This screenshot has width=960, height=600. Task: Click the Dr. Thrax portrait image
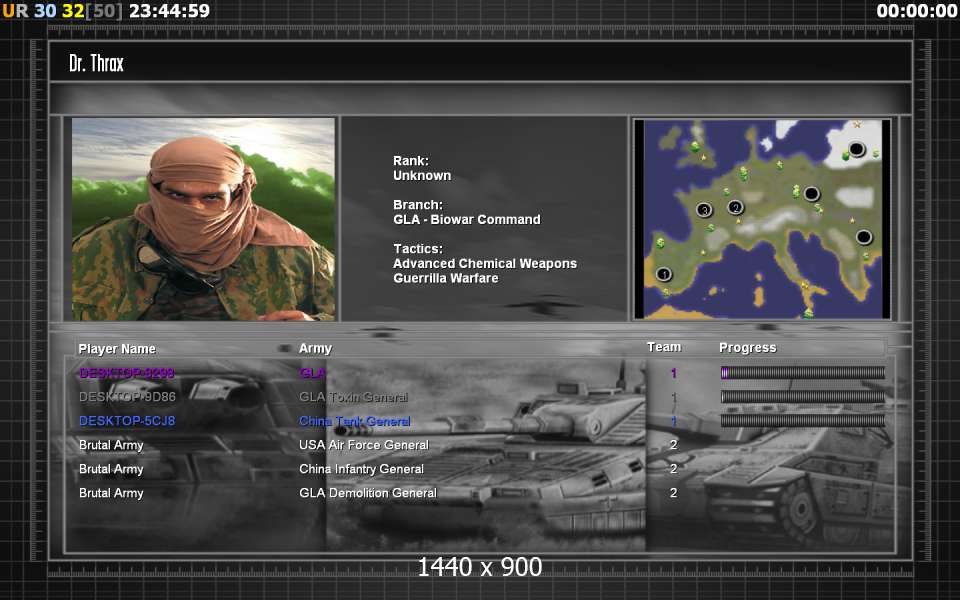(203, 219)
